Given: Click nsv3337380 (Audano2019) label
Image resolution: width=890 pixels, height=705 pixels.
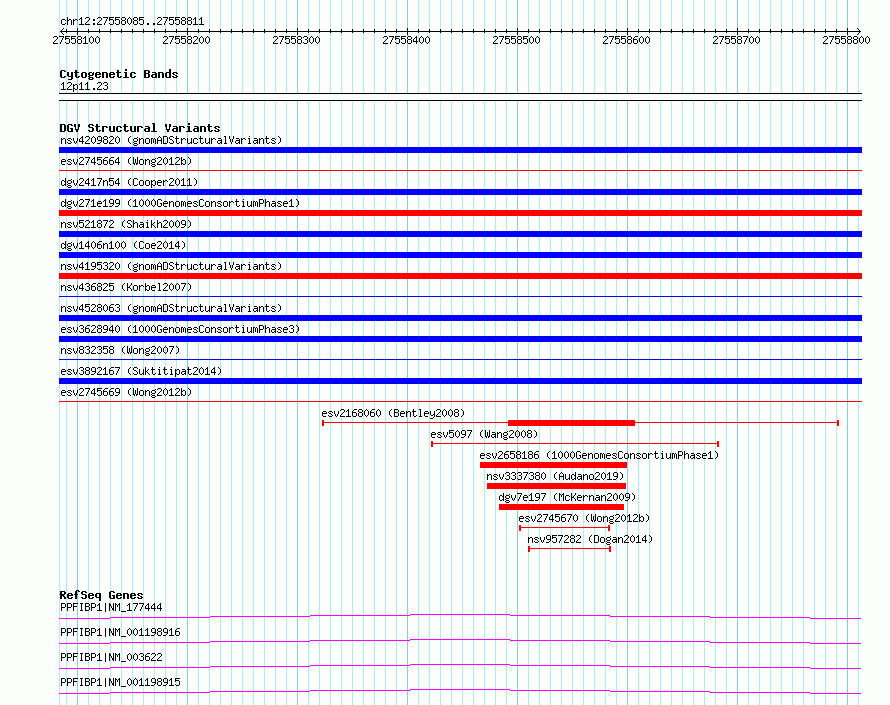Looking at the screenshot, I should tap(555, 476).
